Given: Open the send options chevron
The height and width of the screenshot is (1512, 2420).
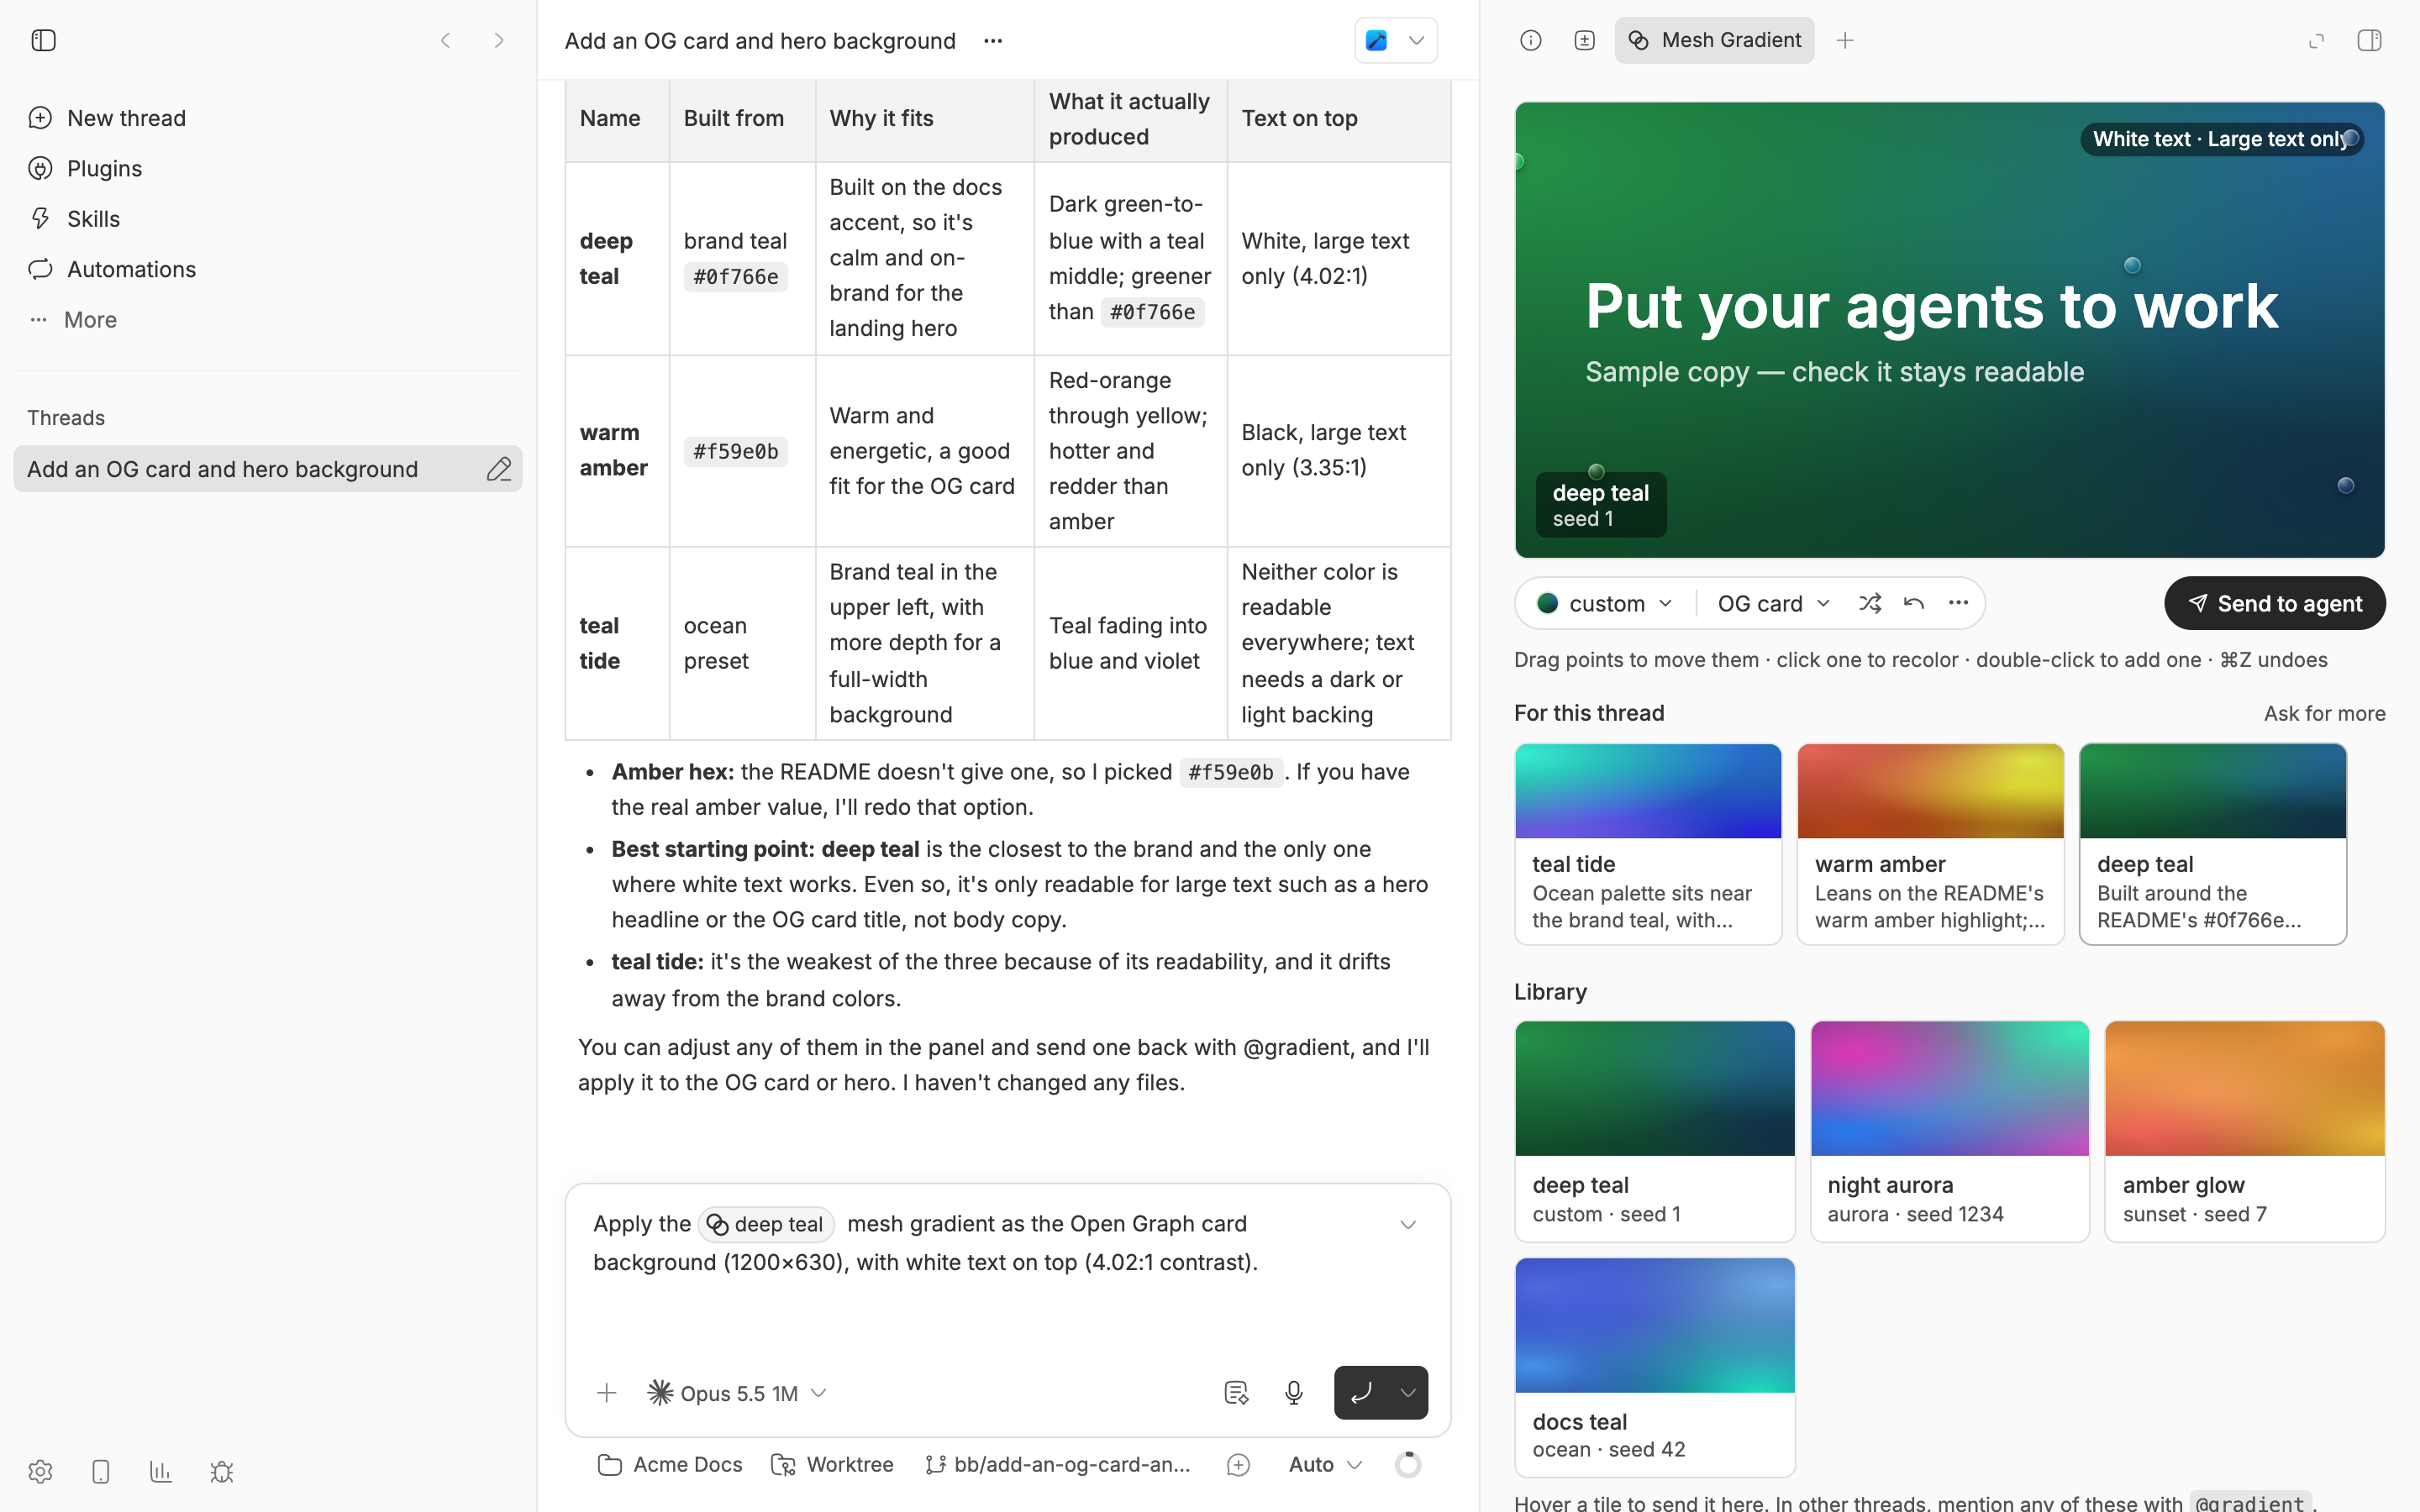Looking at the screenshot, I should coord(1408,1393).
